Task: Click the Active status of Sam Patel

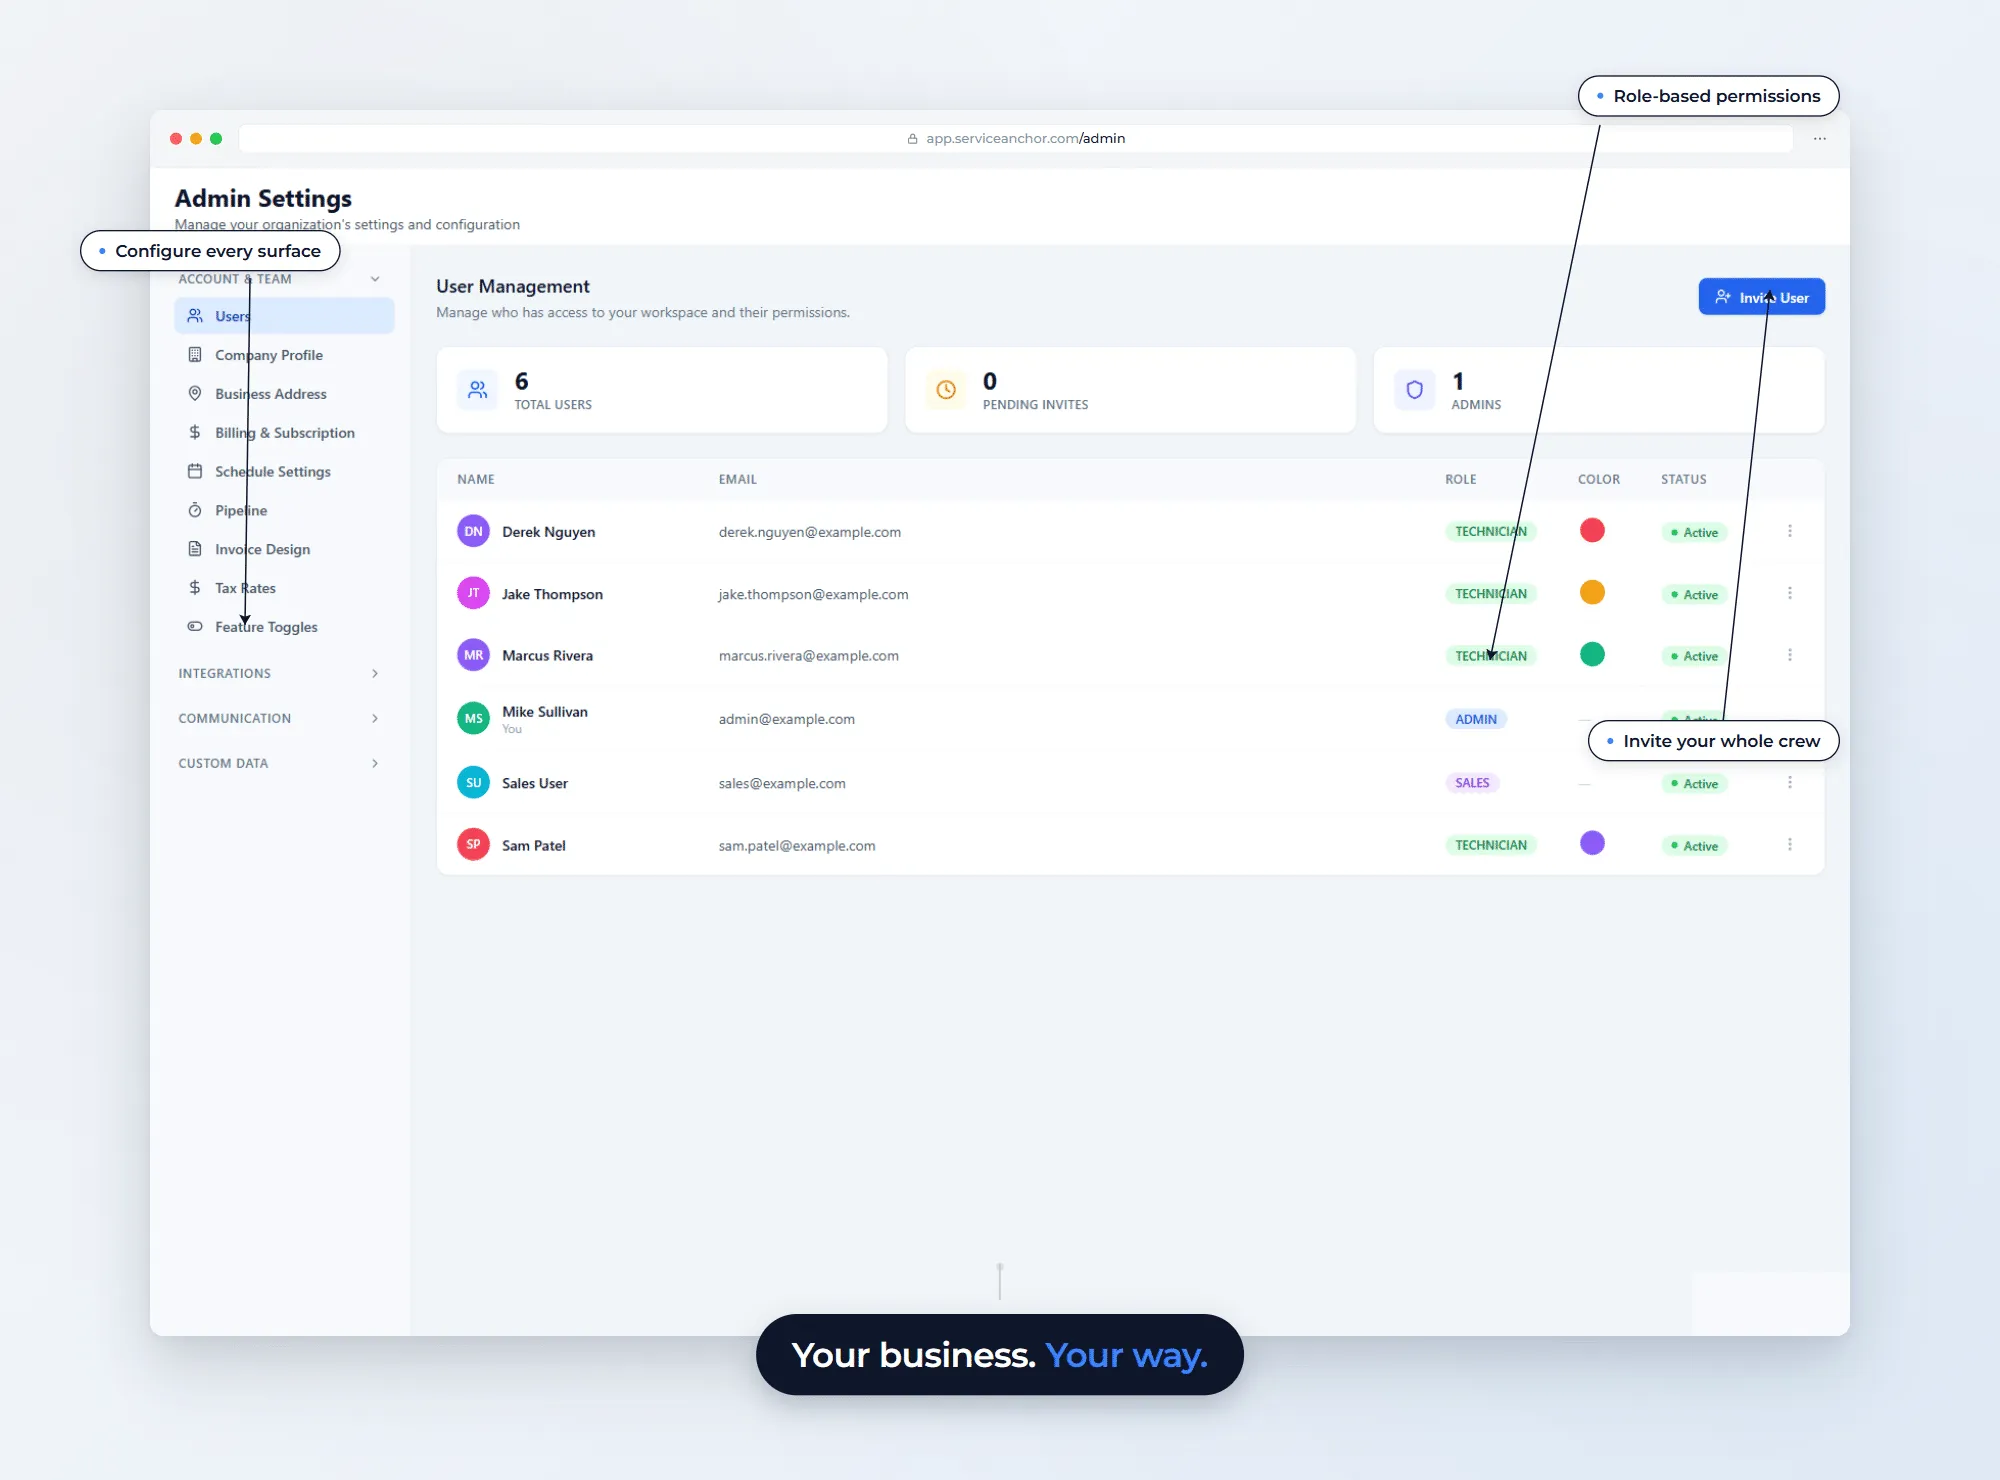Action: [x=1695, y=846]
